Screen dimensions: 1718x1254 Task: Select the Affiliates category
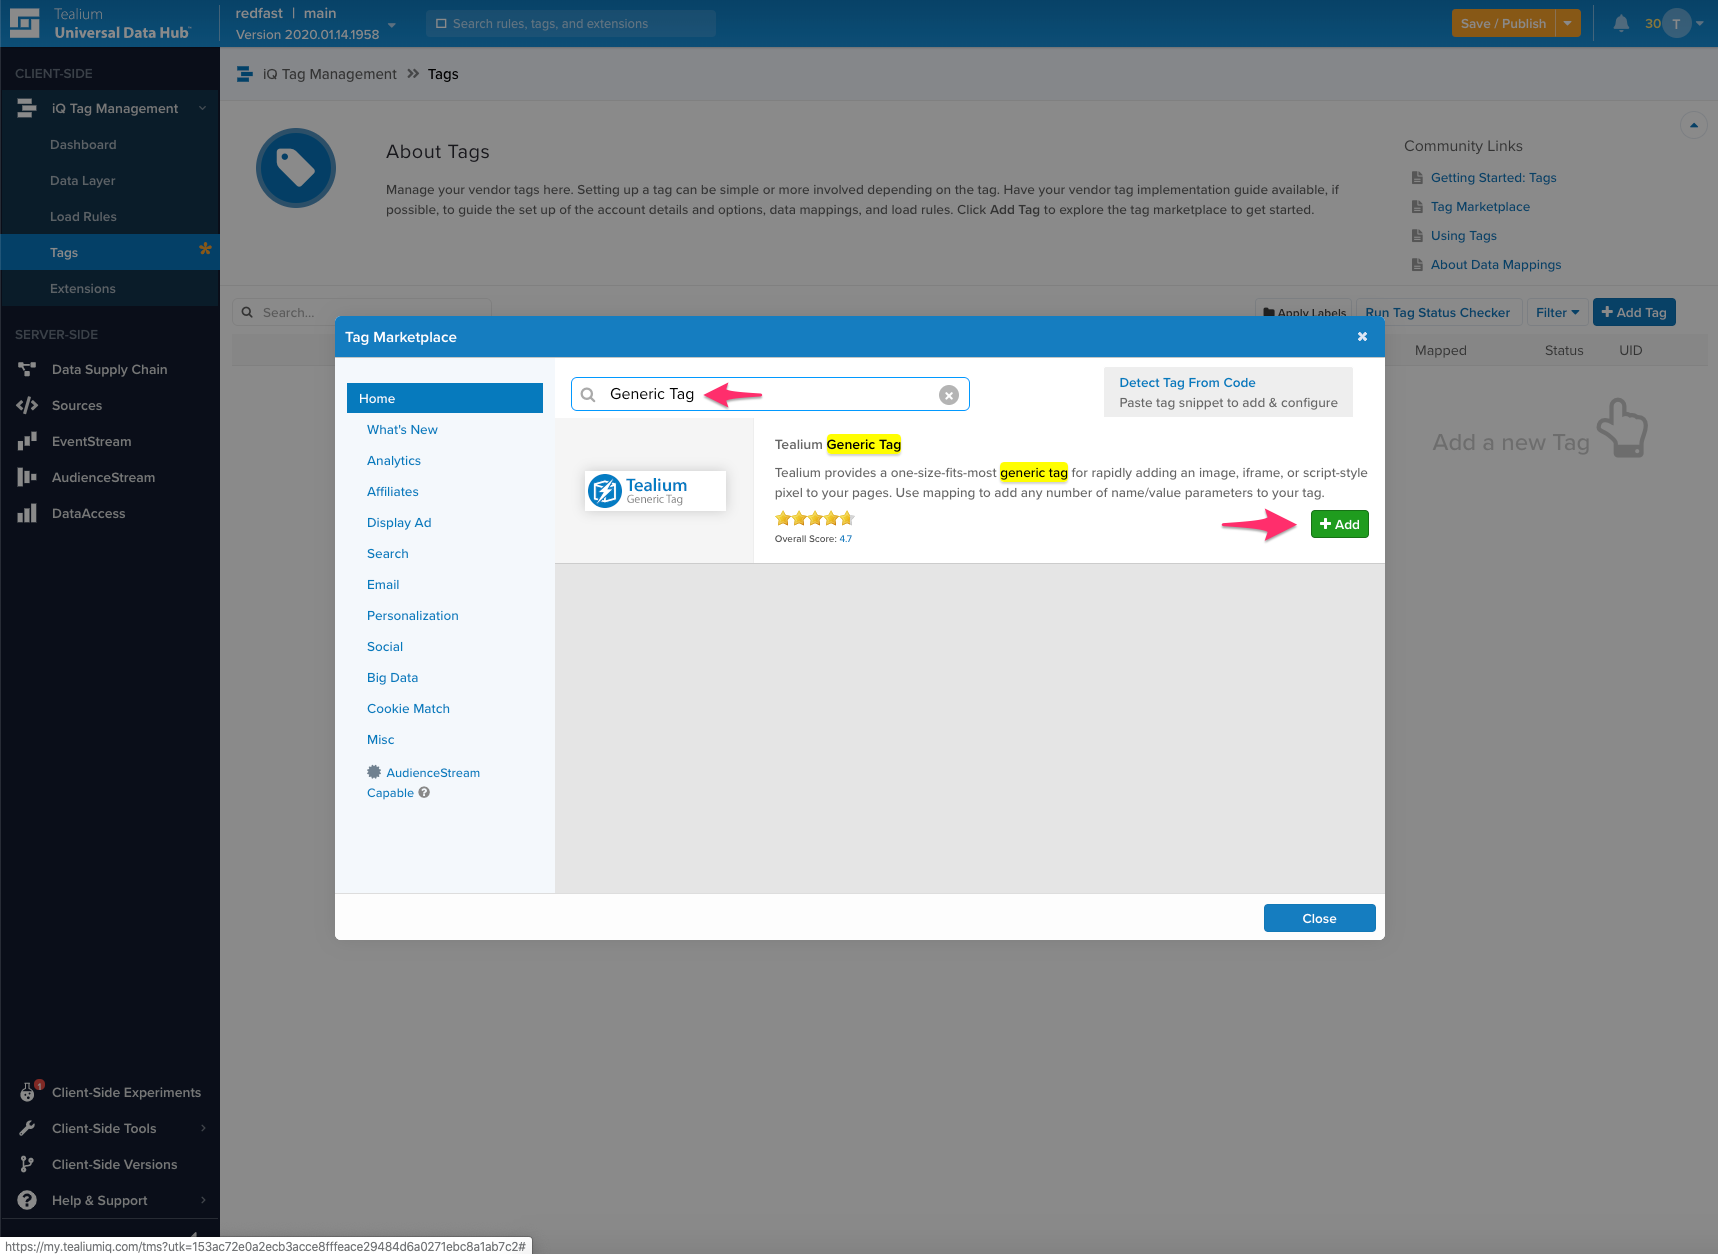pos(393,492)
